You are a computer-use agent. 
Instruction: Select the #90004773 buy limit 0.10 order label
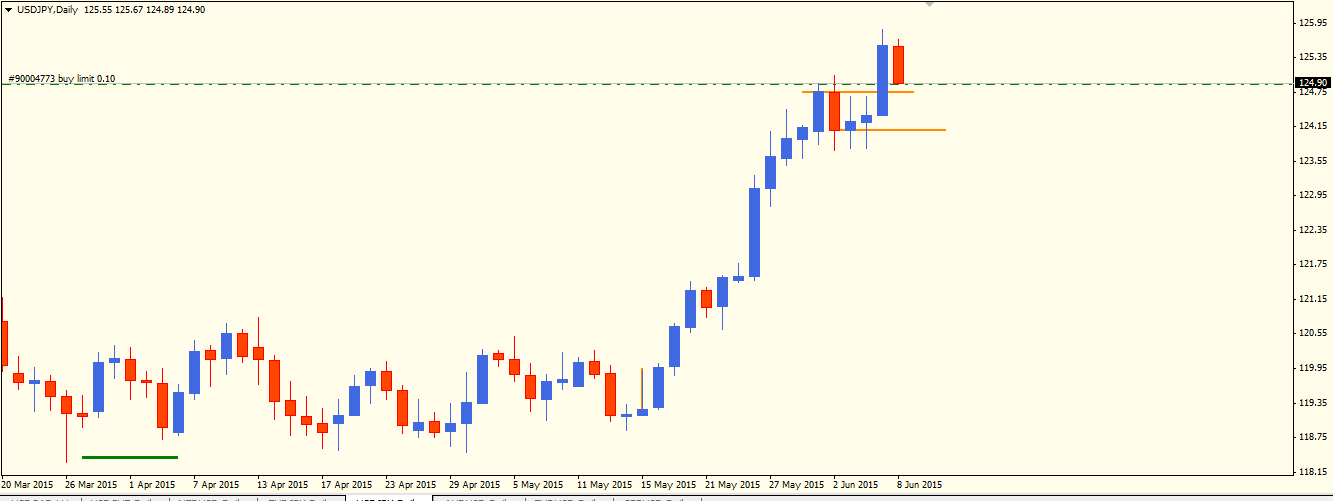pos(62,78)
